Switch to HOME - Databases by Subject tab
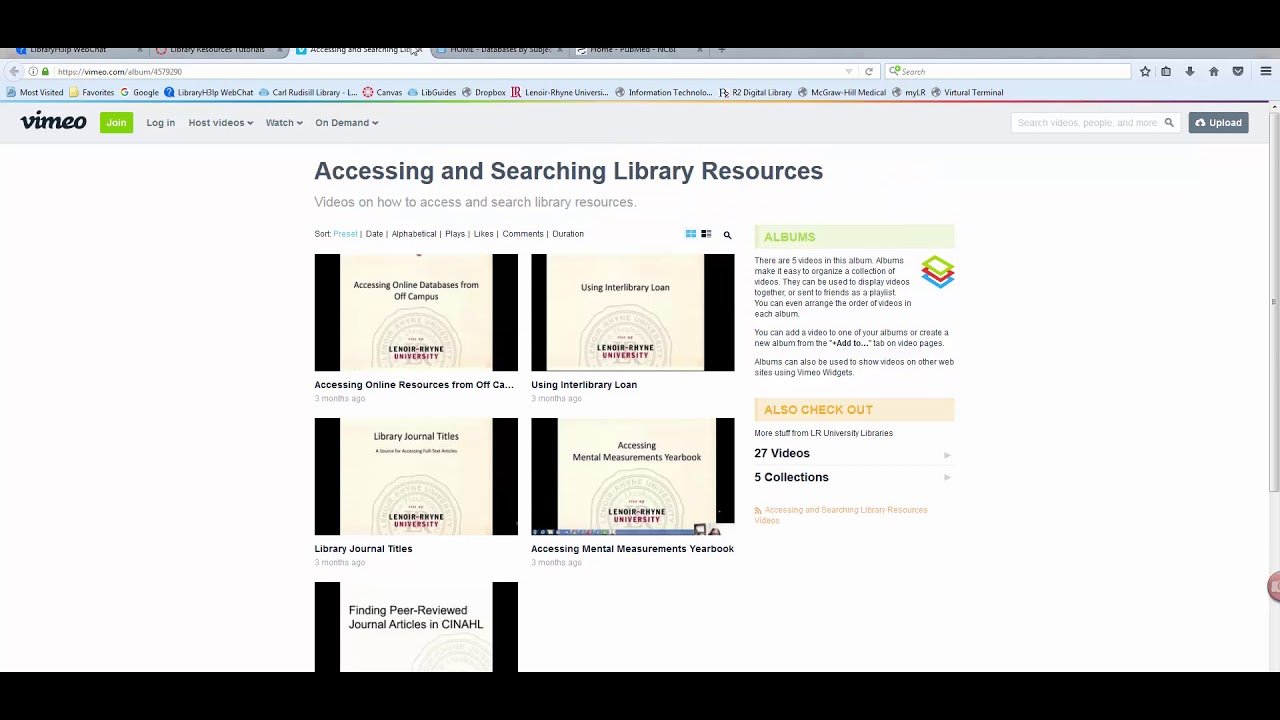The image size is (1280, 720). (501, 49)
